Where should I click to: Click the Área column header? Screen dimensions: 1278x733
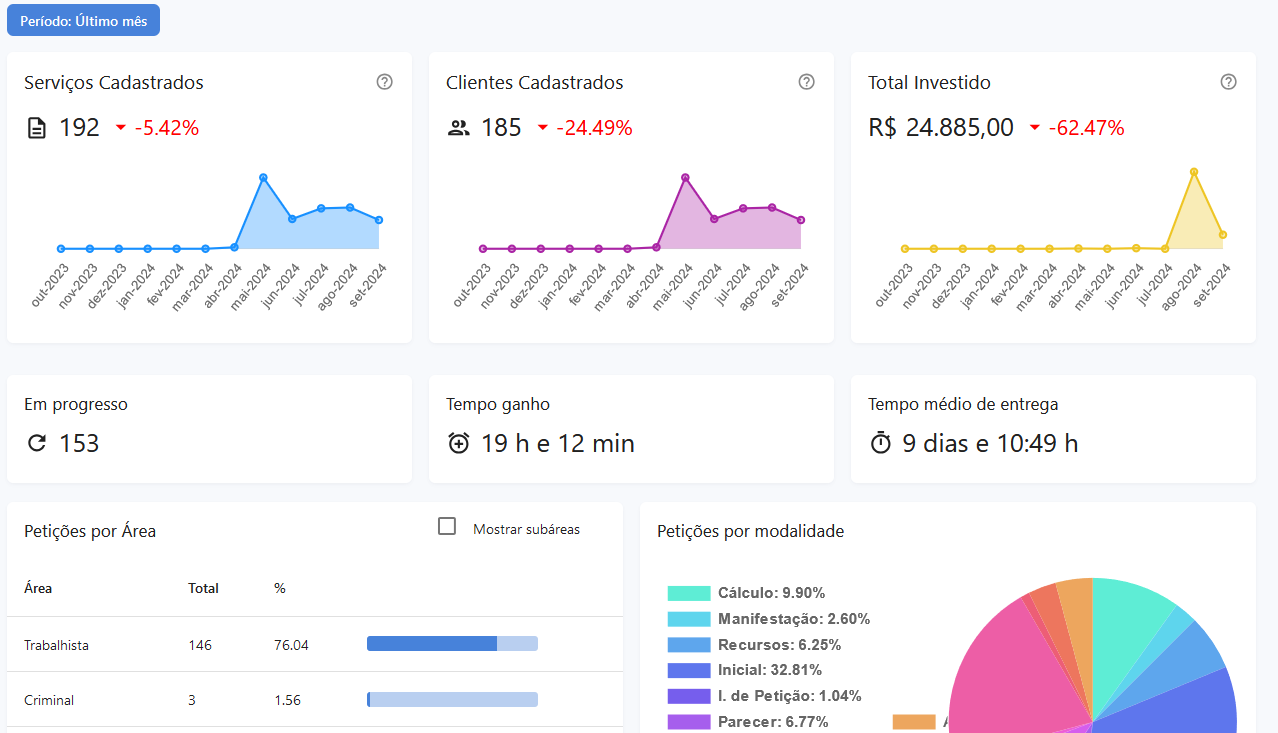point(38,588)
